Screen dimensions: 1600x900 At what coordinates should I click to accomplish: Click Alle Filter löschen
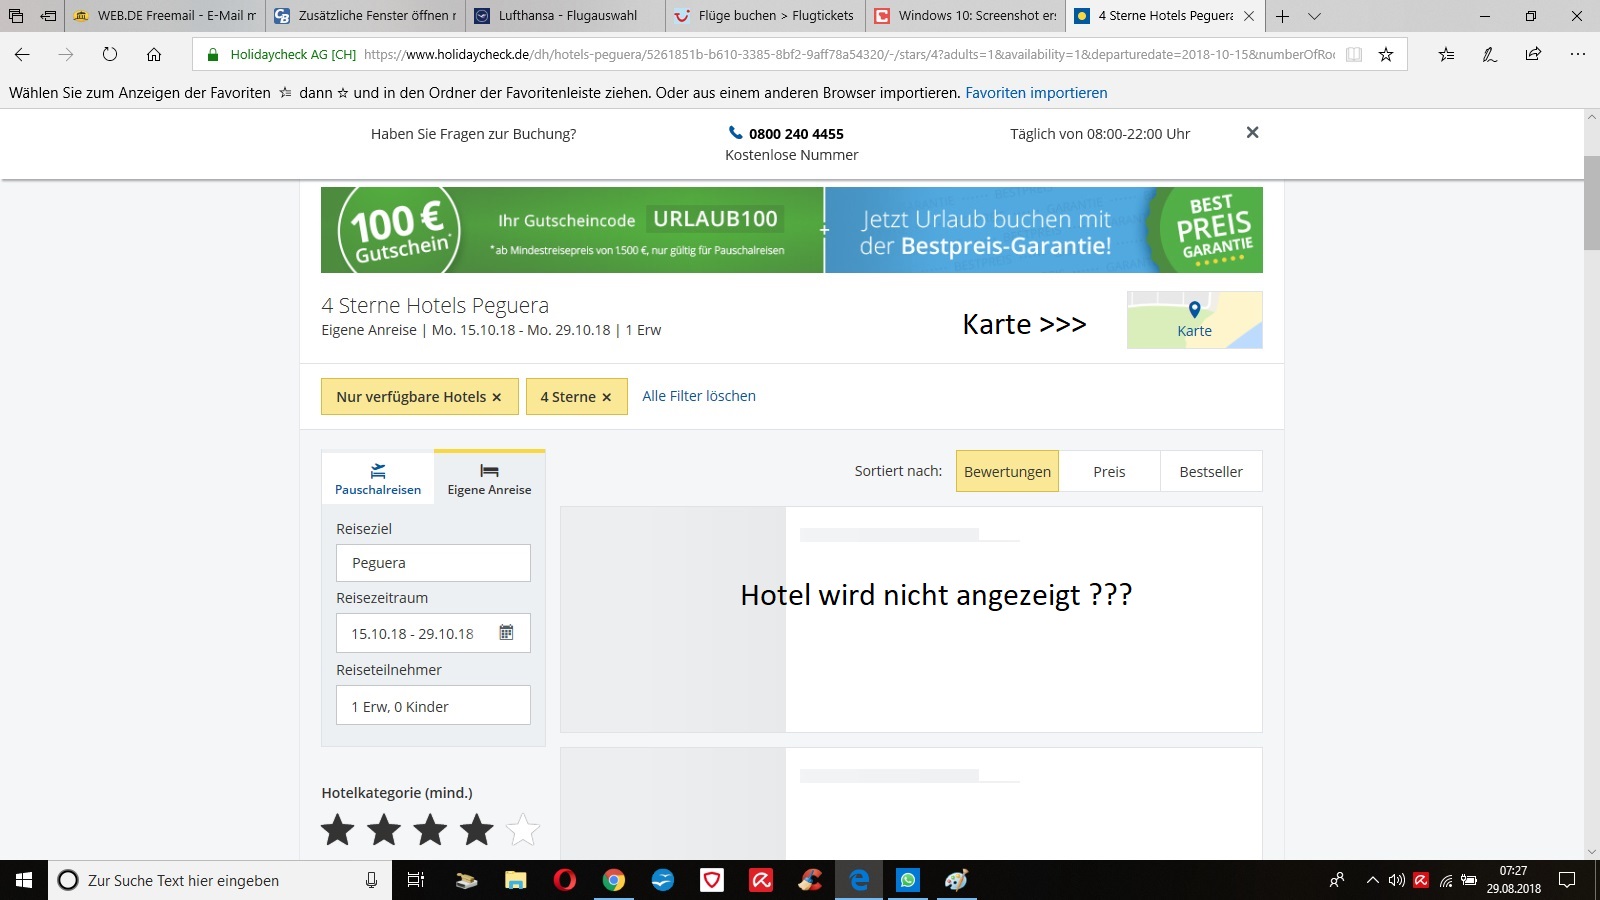699,396
